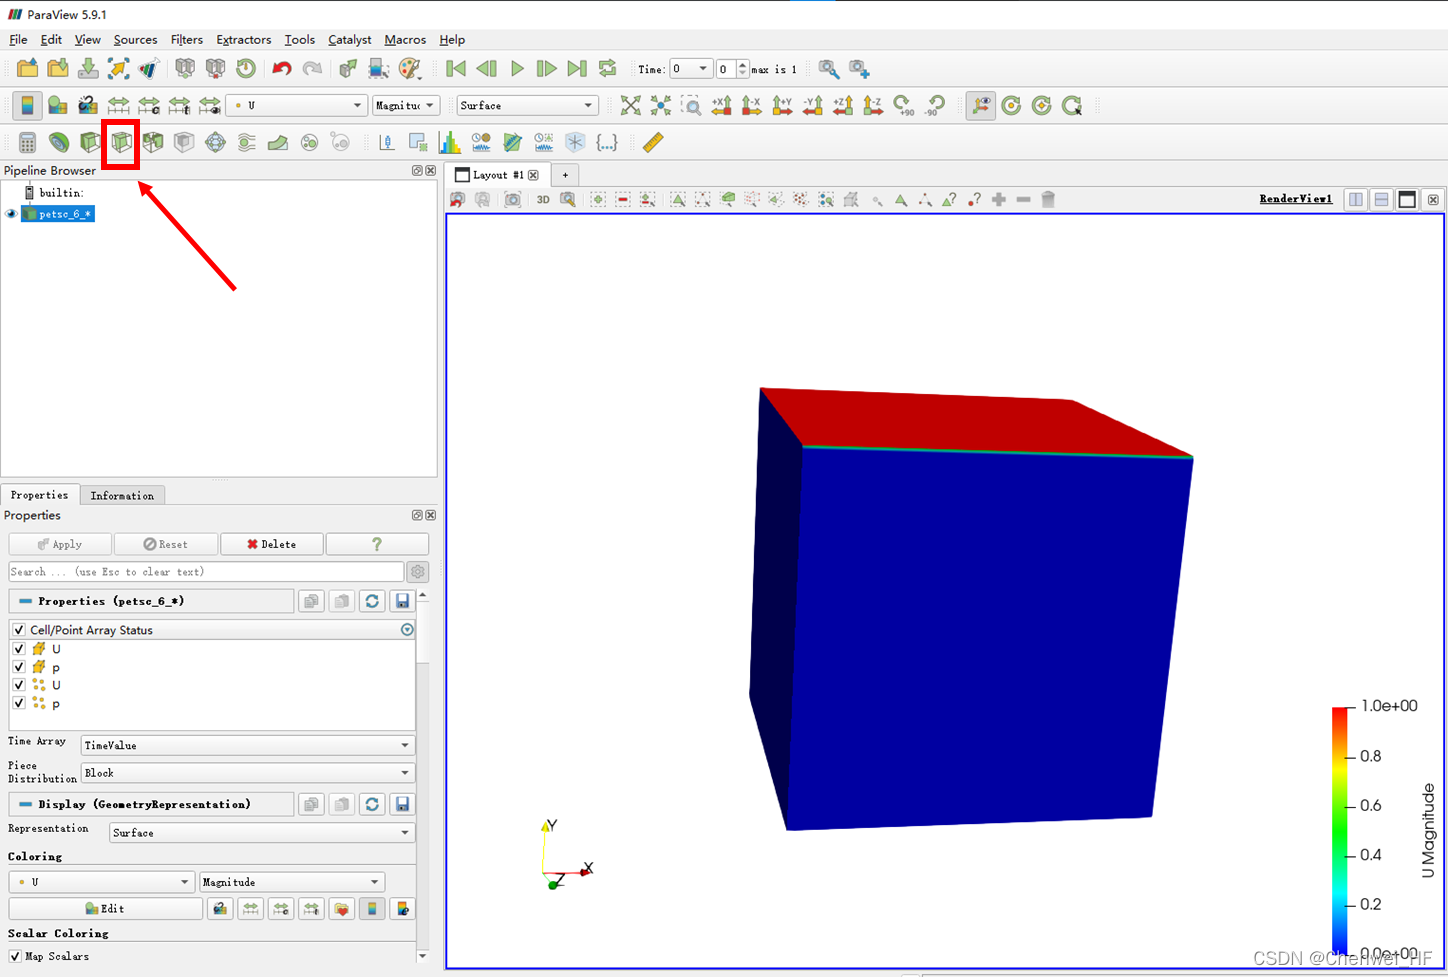Apply the Warp By Vector icon
Viewport: 1448px width, 977px height.
(x=278, y=142)
